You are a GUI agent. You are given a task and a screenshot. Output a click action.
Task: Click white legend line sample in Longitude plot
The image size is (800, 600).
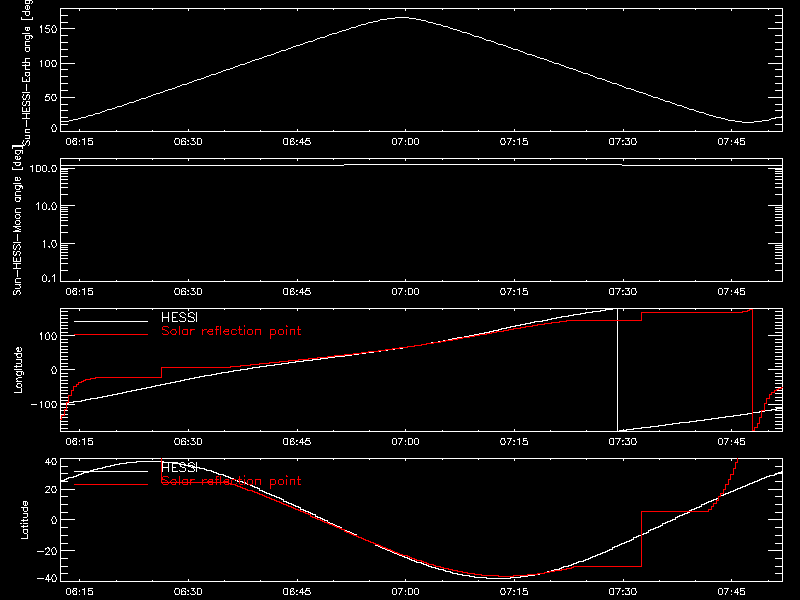111,321
